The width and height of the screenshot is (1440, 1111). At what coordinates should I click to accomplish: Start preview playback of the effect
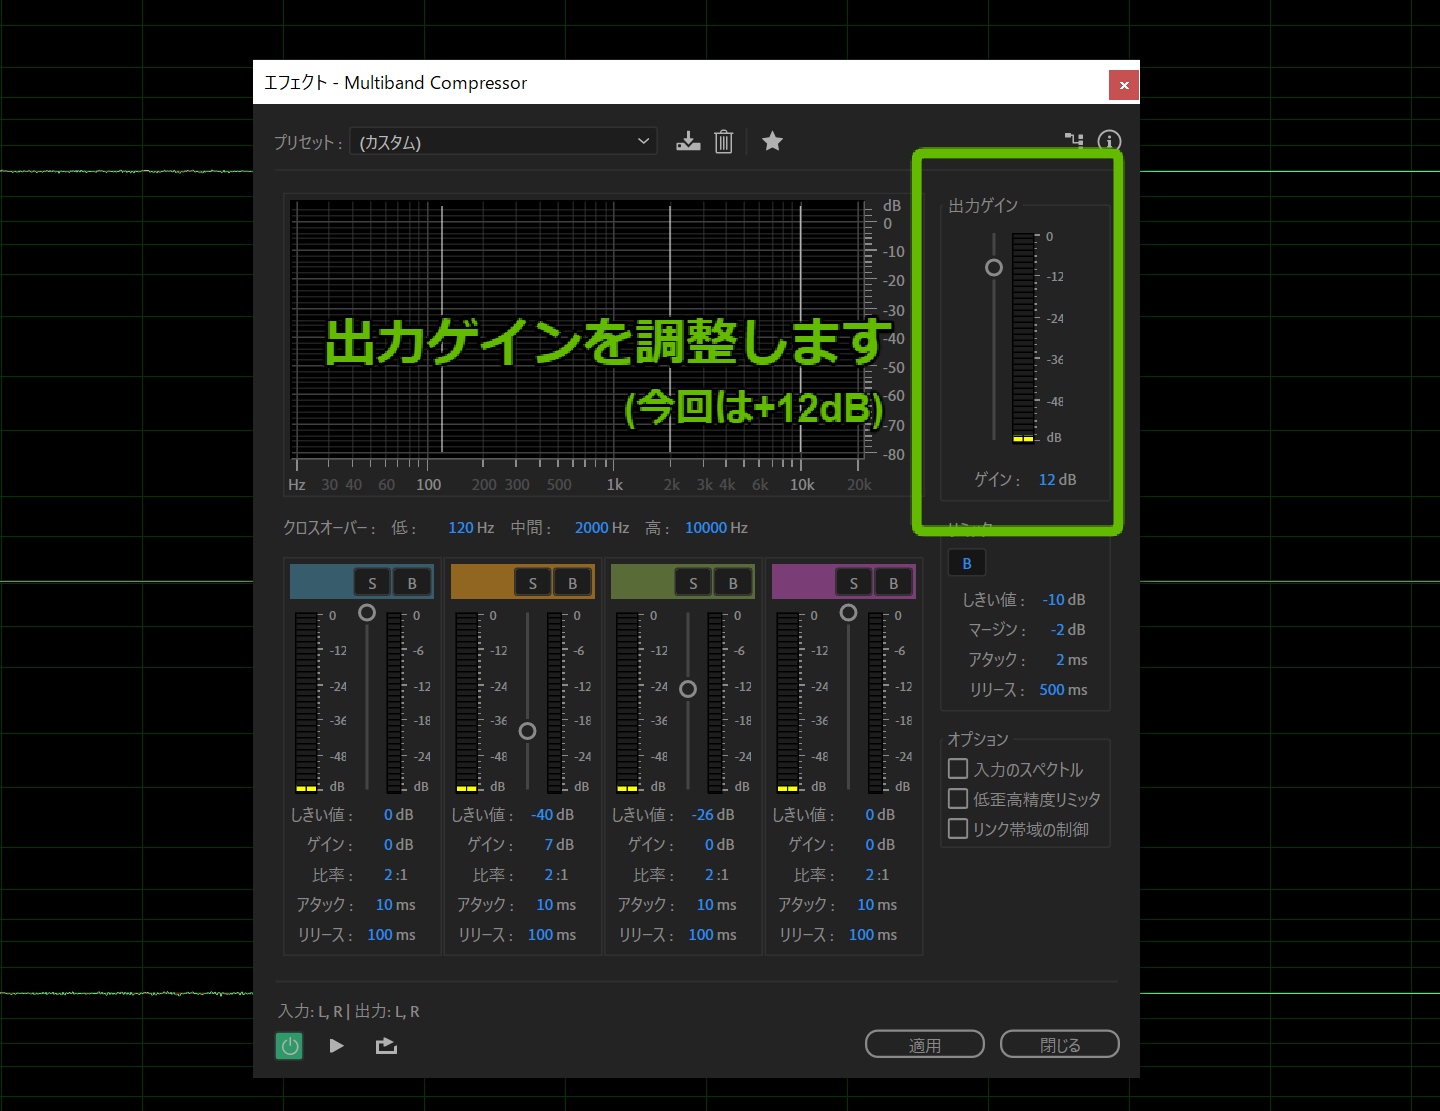tap(336, 1045)
